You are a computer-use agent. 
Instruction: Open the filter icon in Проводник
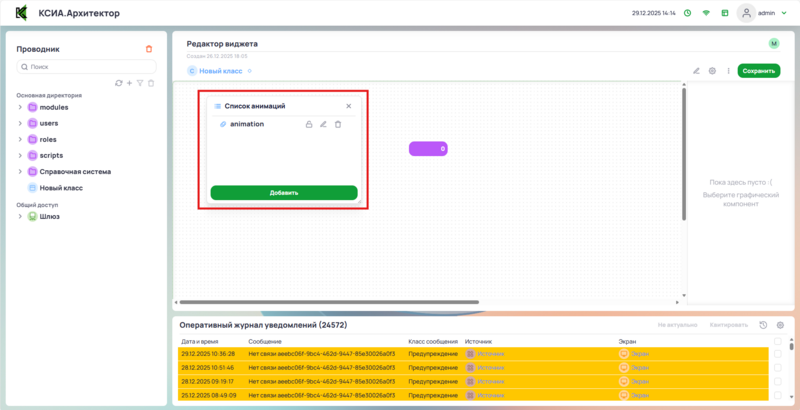click(140, 83)
